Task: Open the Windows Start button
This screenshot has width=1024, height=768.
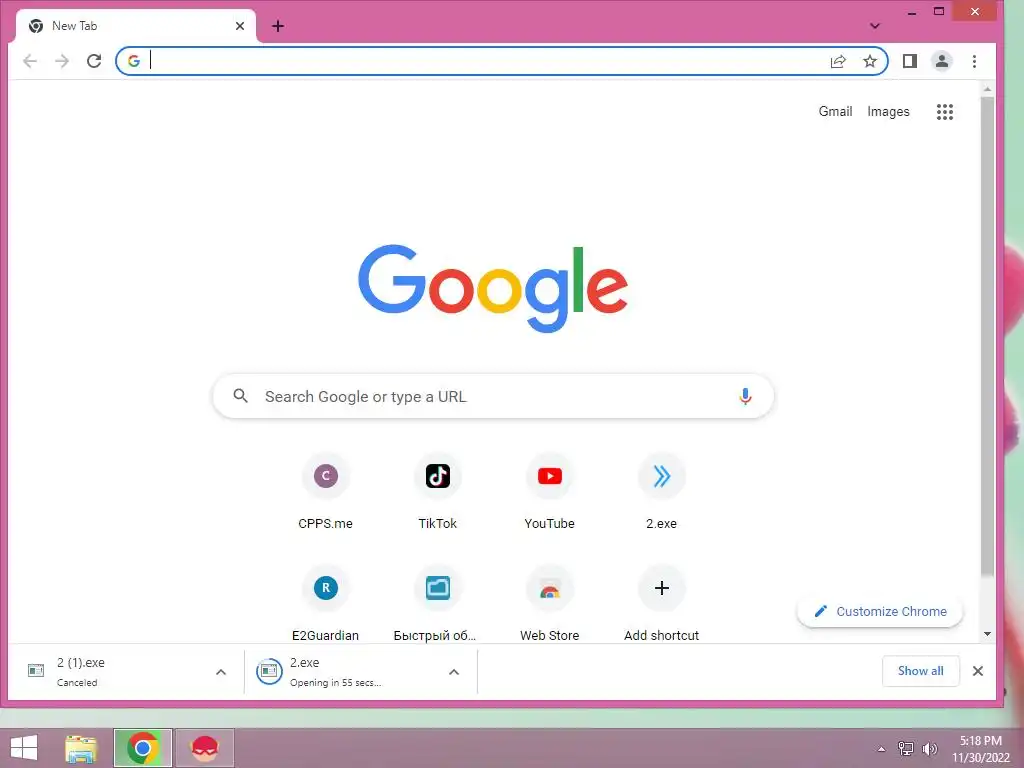Action: click(24, 748)
